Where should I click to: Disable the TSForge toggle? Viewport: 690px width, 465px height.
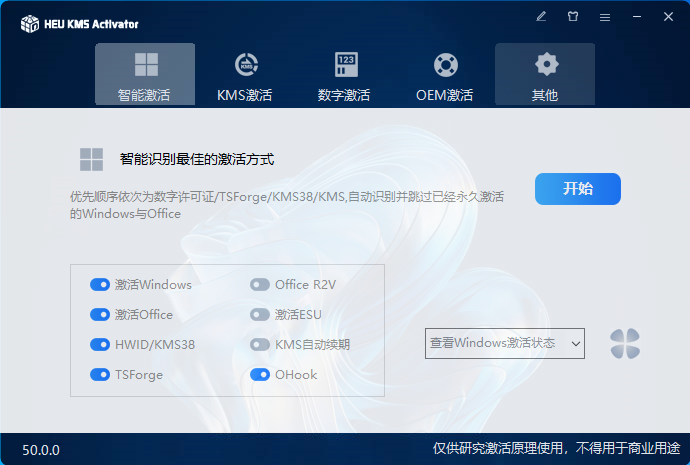[x=100, y=375]
